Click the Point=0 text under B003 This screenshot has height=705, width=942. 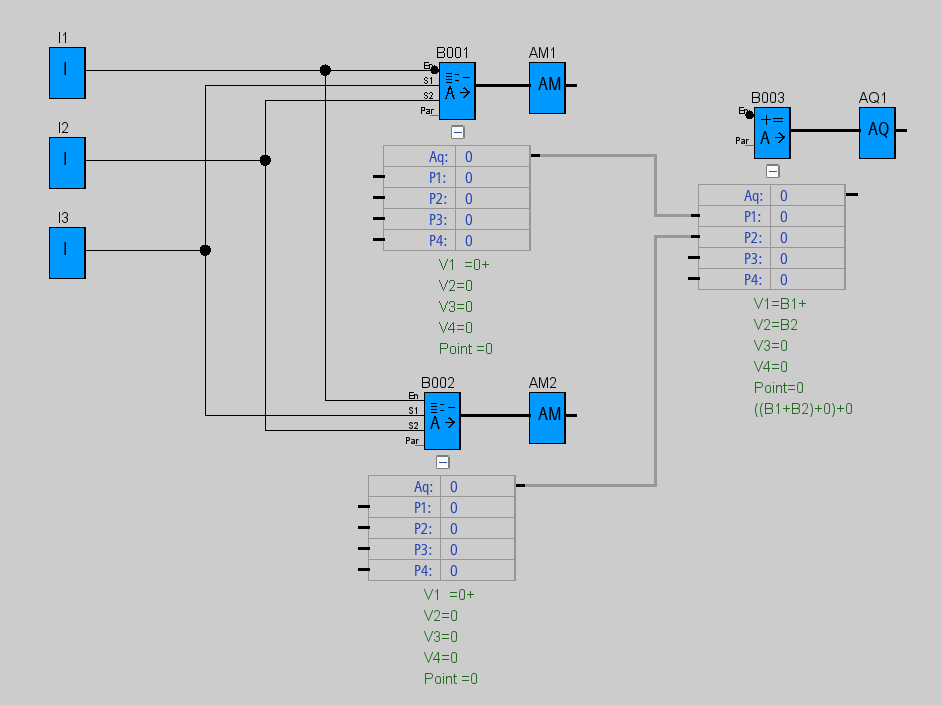coord(779,388)
